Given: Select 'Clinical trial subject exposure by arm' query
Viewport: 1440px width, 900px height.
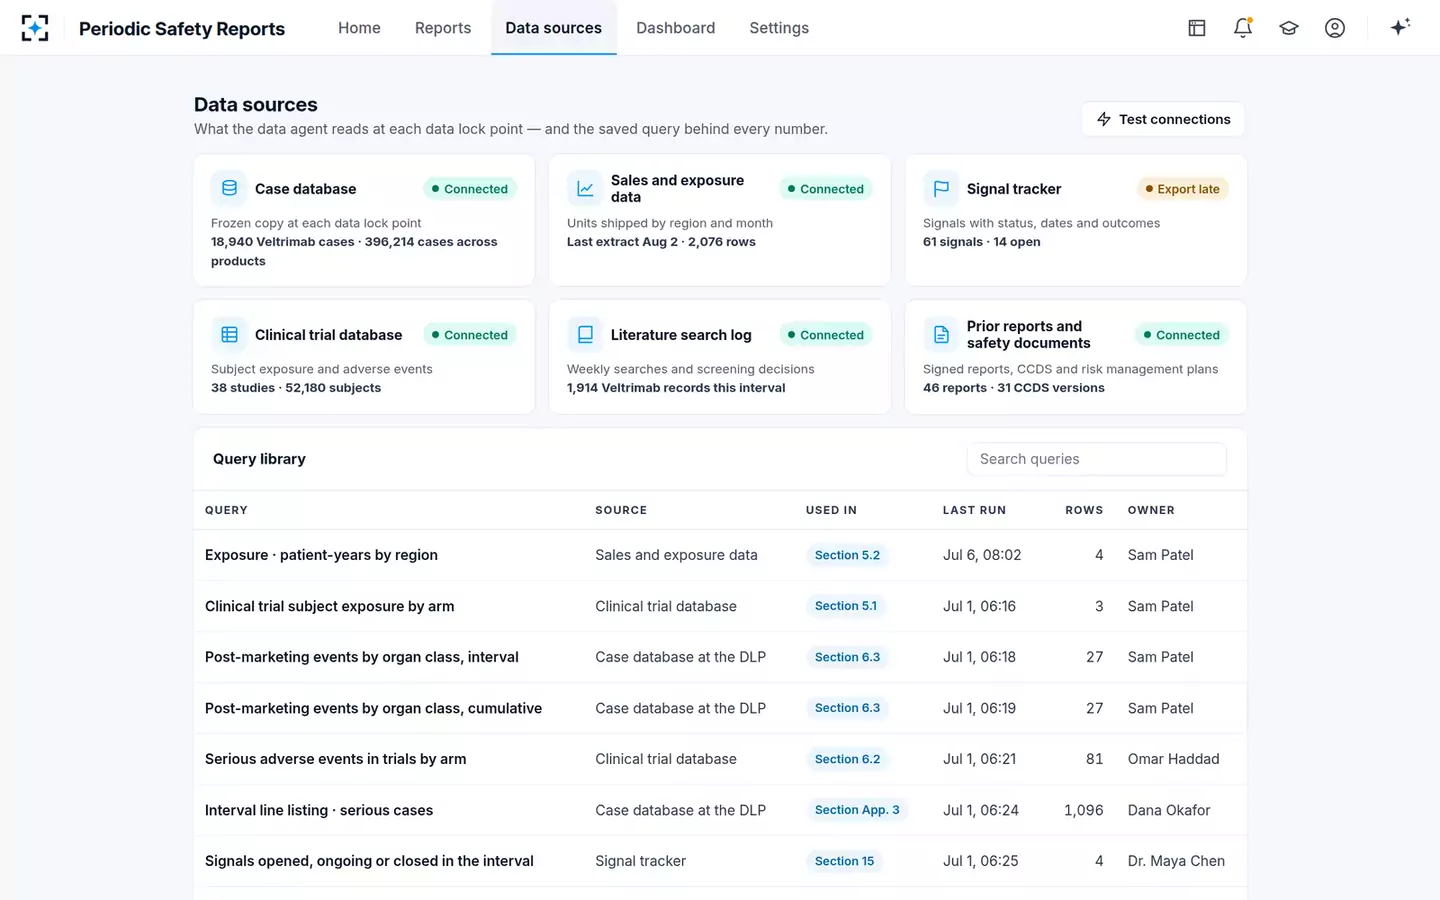Looking at the screenshot, I should [329, 606].
